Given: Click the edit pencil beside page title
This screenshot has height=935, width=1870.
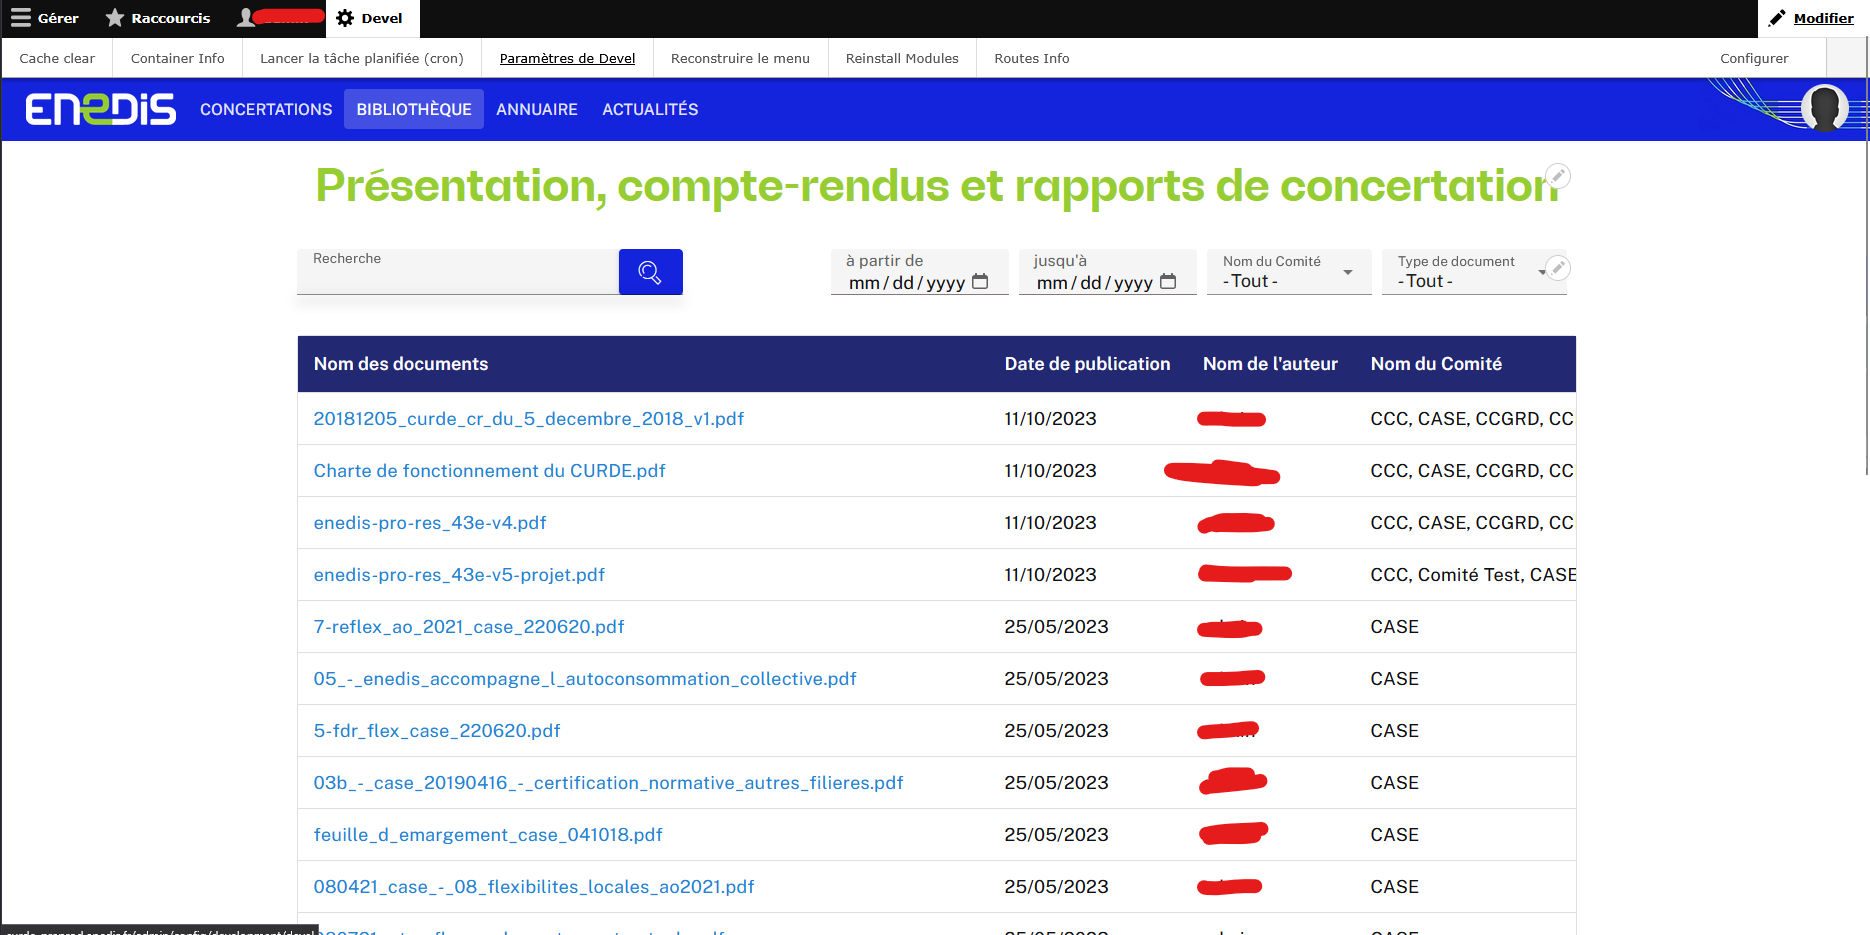Looking at the screenshot, I should (1557, 176).
